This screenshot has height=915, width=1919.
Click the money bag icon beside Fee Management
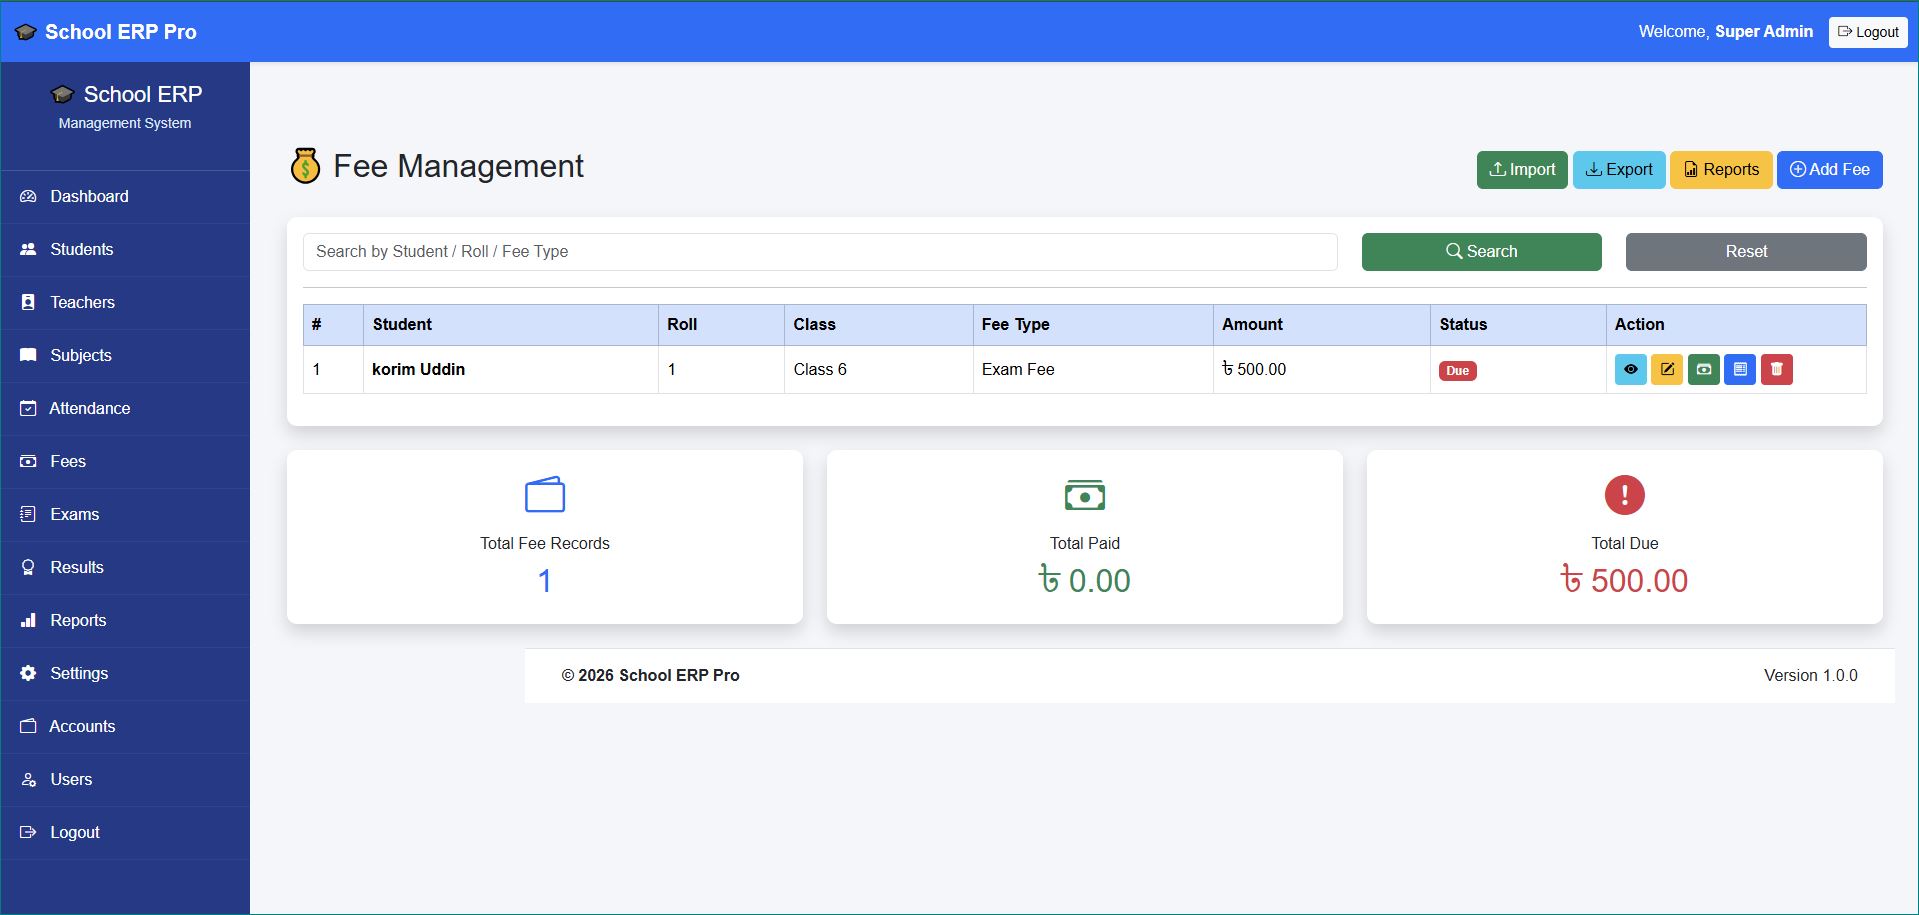click(x=305, y=166)
